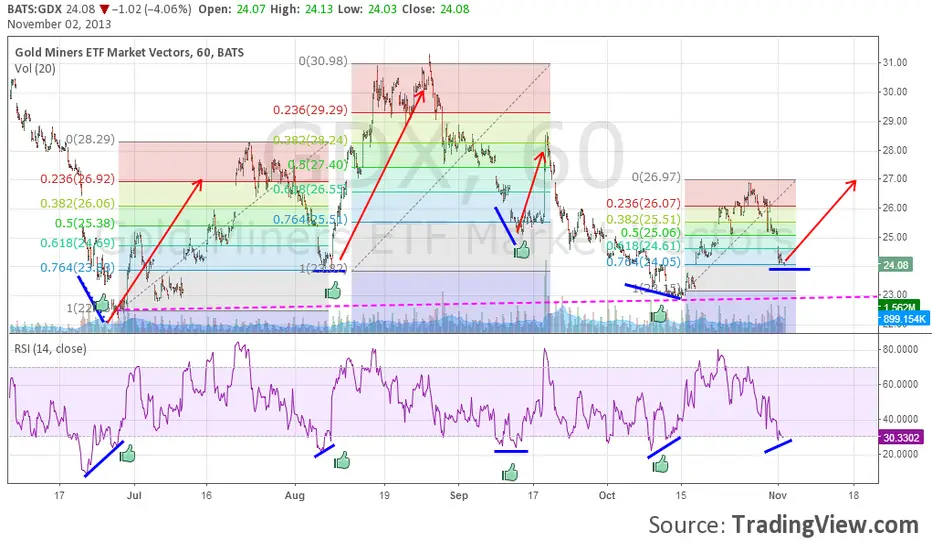Click the BATS:GDX ticker symbol in header
Viewport: 932px width, 550px height.
pos(34,10)
